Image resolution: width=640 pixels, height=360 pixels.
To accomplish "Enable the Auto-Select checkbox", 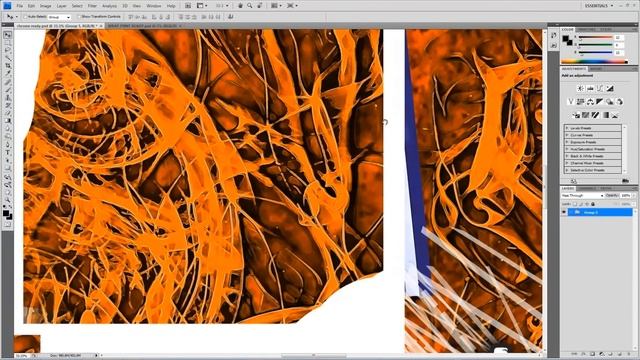I will (x=25, y=17).
